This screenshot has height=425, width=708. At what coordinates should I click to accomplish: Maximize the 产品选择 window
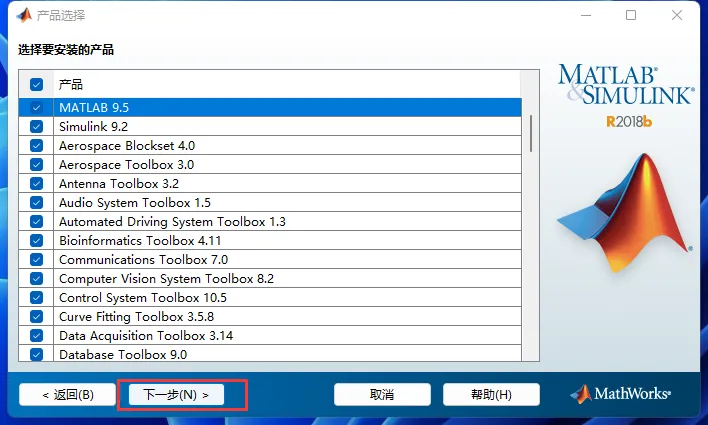point(631,15)
